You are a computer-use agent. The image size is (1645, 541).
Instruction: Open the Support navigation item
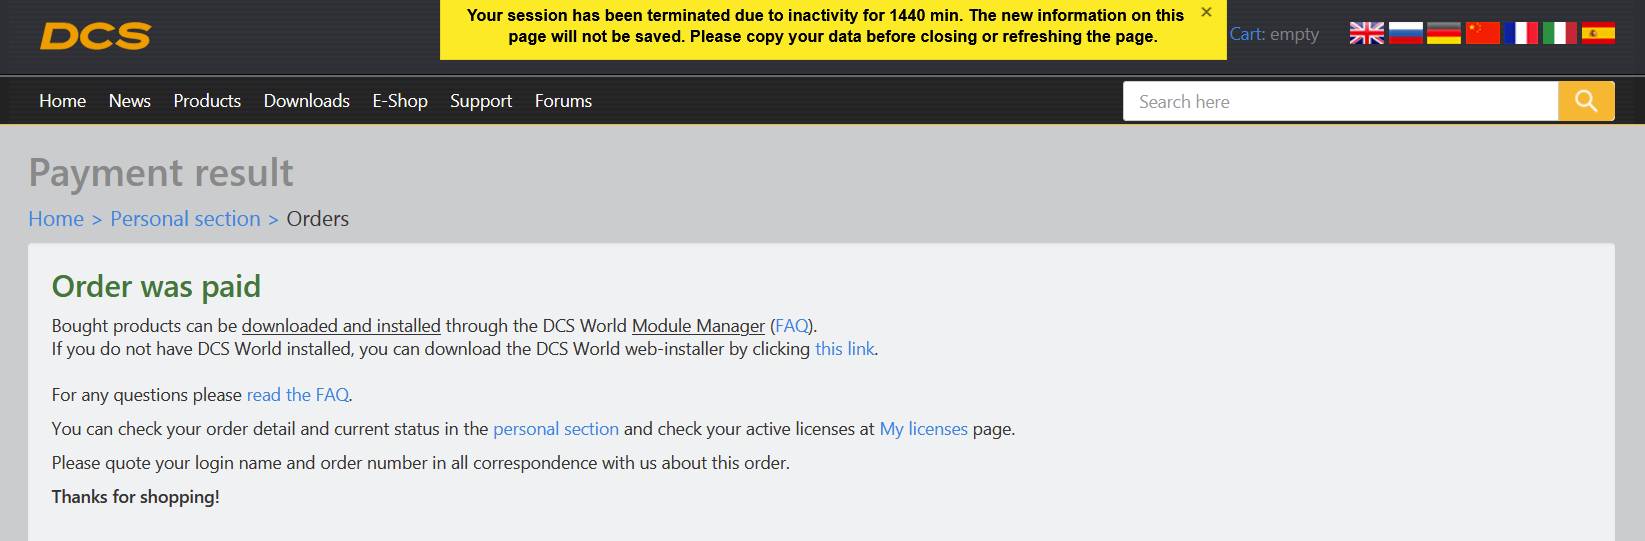coord(481,101)
